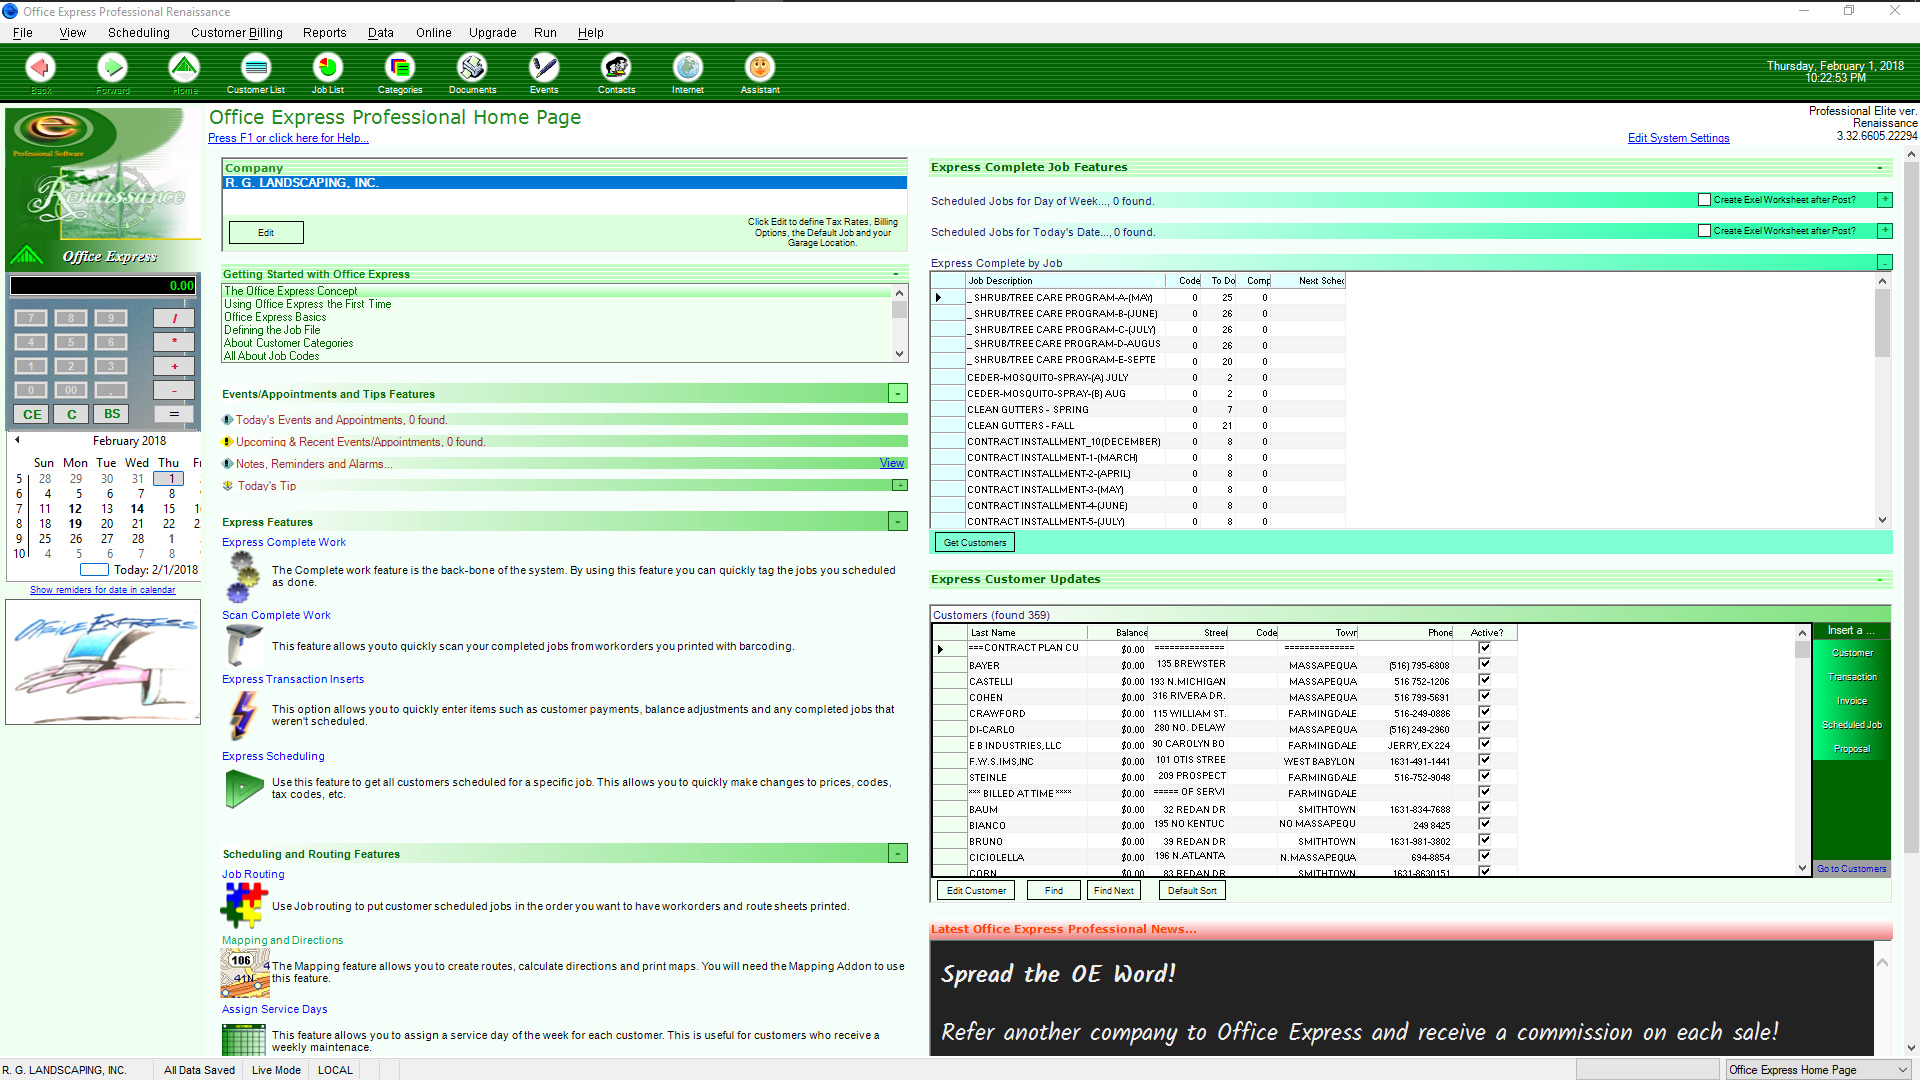Image resolution: width=1920 pixels, height=1080 pixels.
Task: Collapse the Express Complete by Job section
Action: click(1885, 263)
